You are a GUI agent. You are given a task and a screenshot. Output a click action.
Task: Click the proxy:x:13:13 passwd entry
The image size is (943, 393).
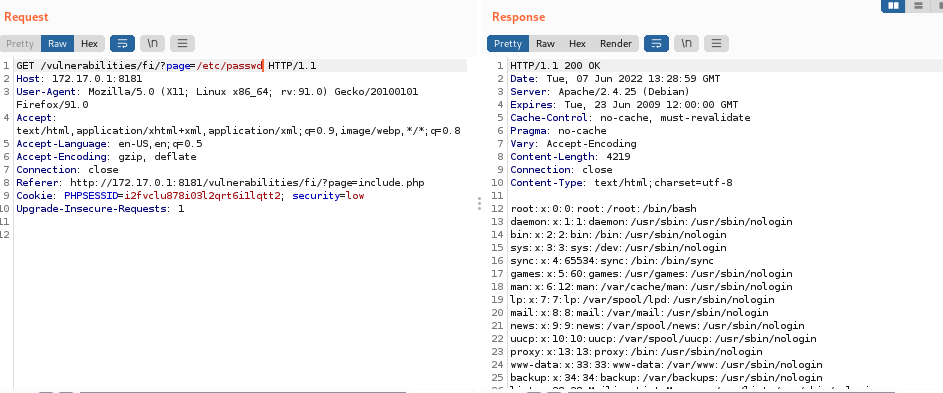pyautogui.click(x=636, y=352)
